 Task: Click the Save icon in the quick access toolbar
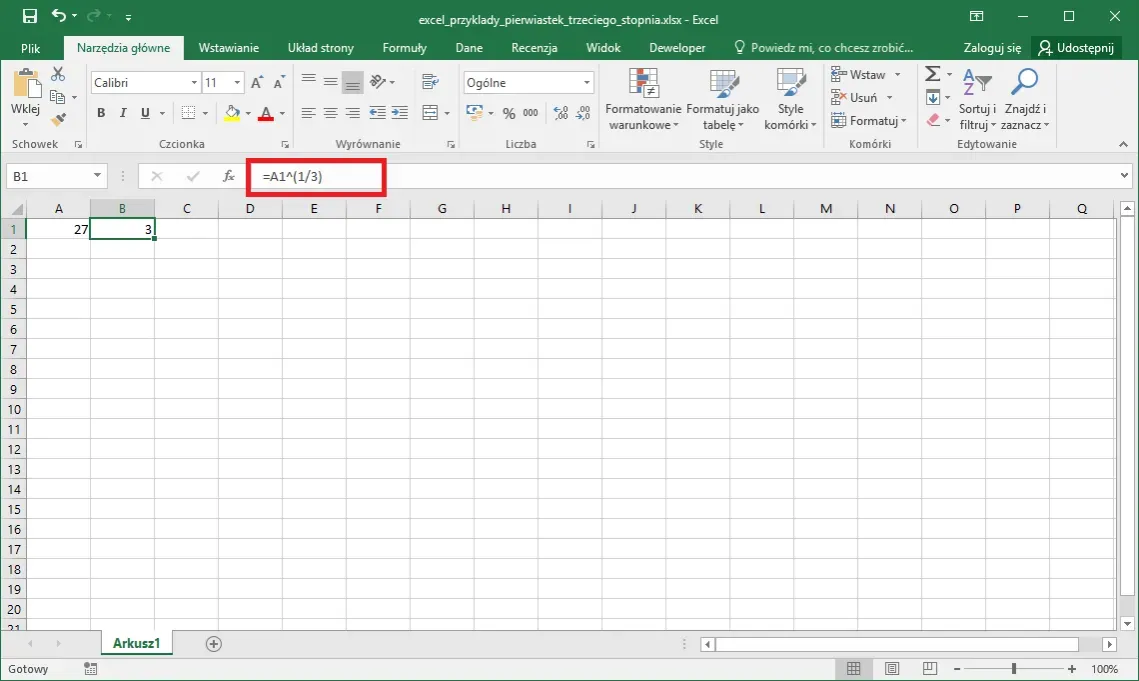tap(30, 17)
